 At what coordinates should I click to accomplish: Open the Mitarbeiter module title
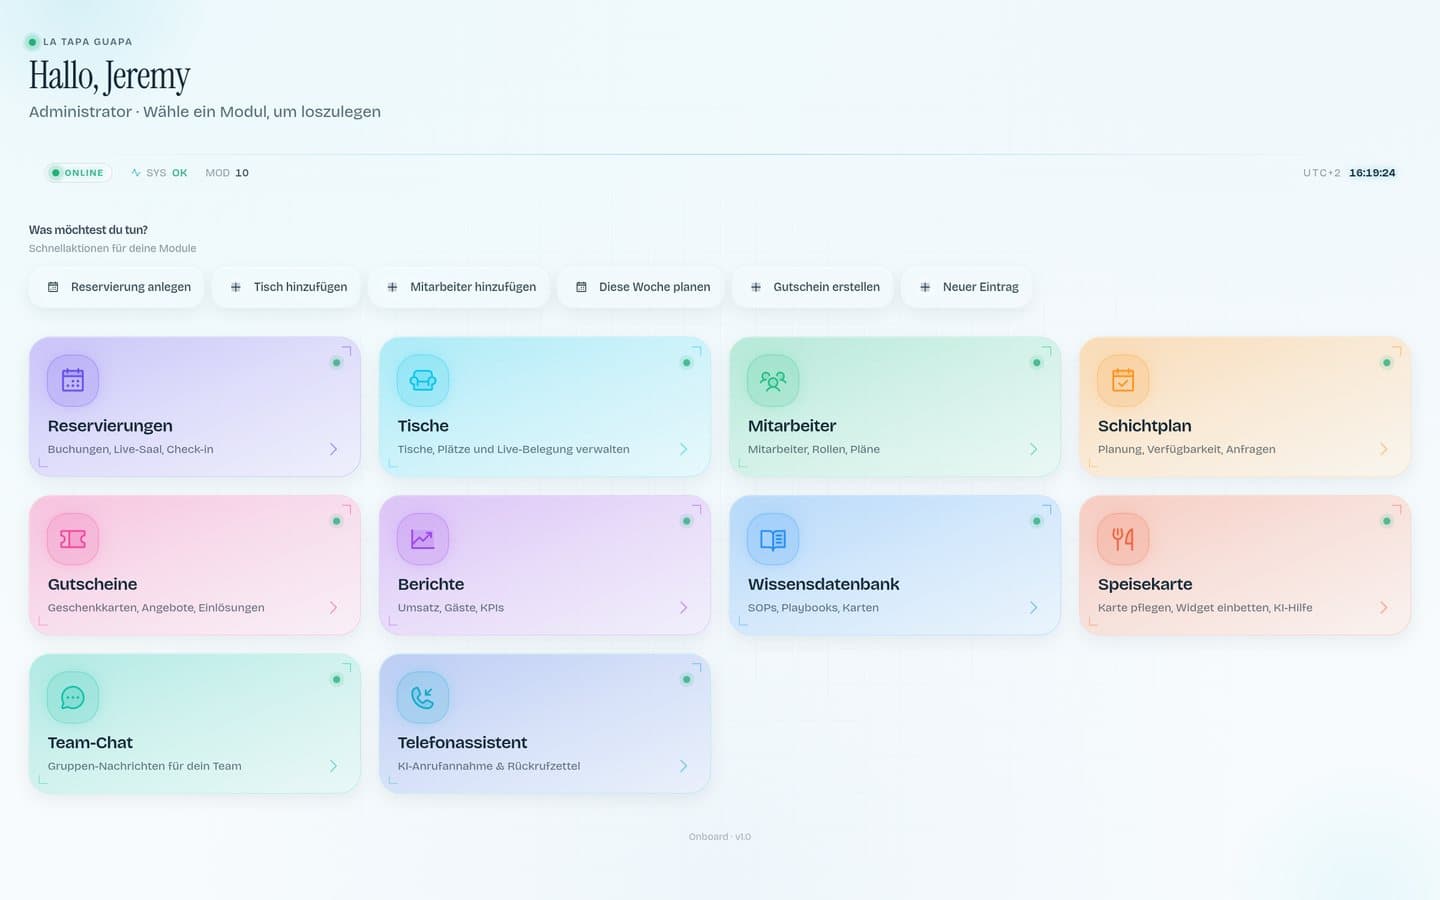pos(792,426)
